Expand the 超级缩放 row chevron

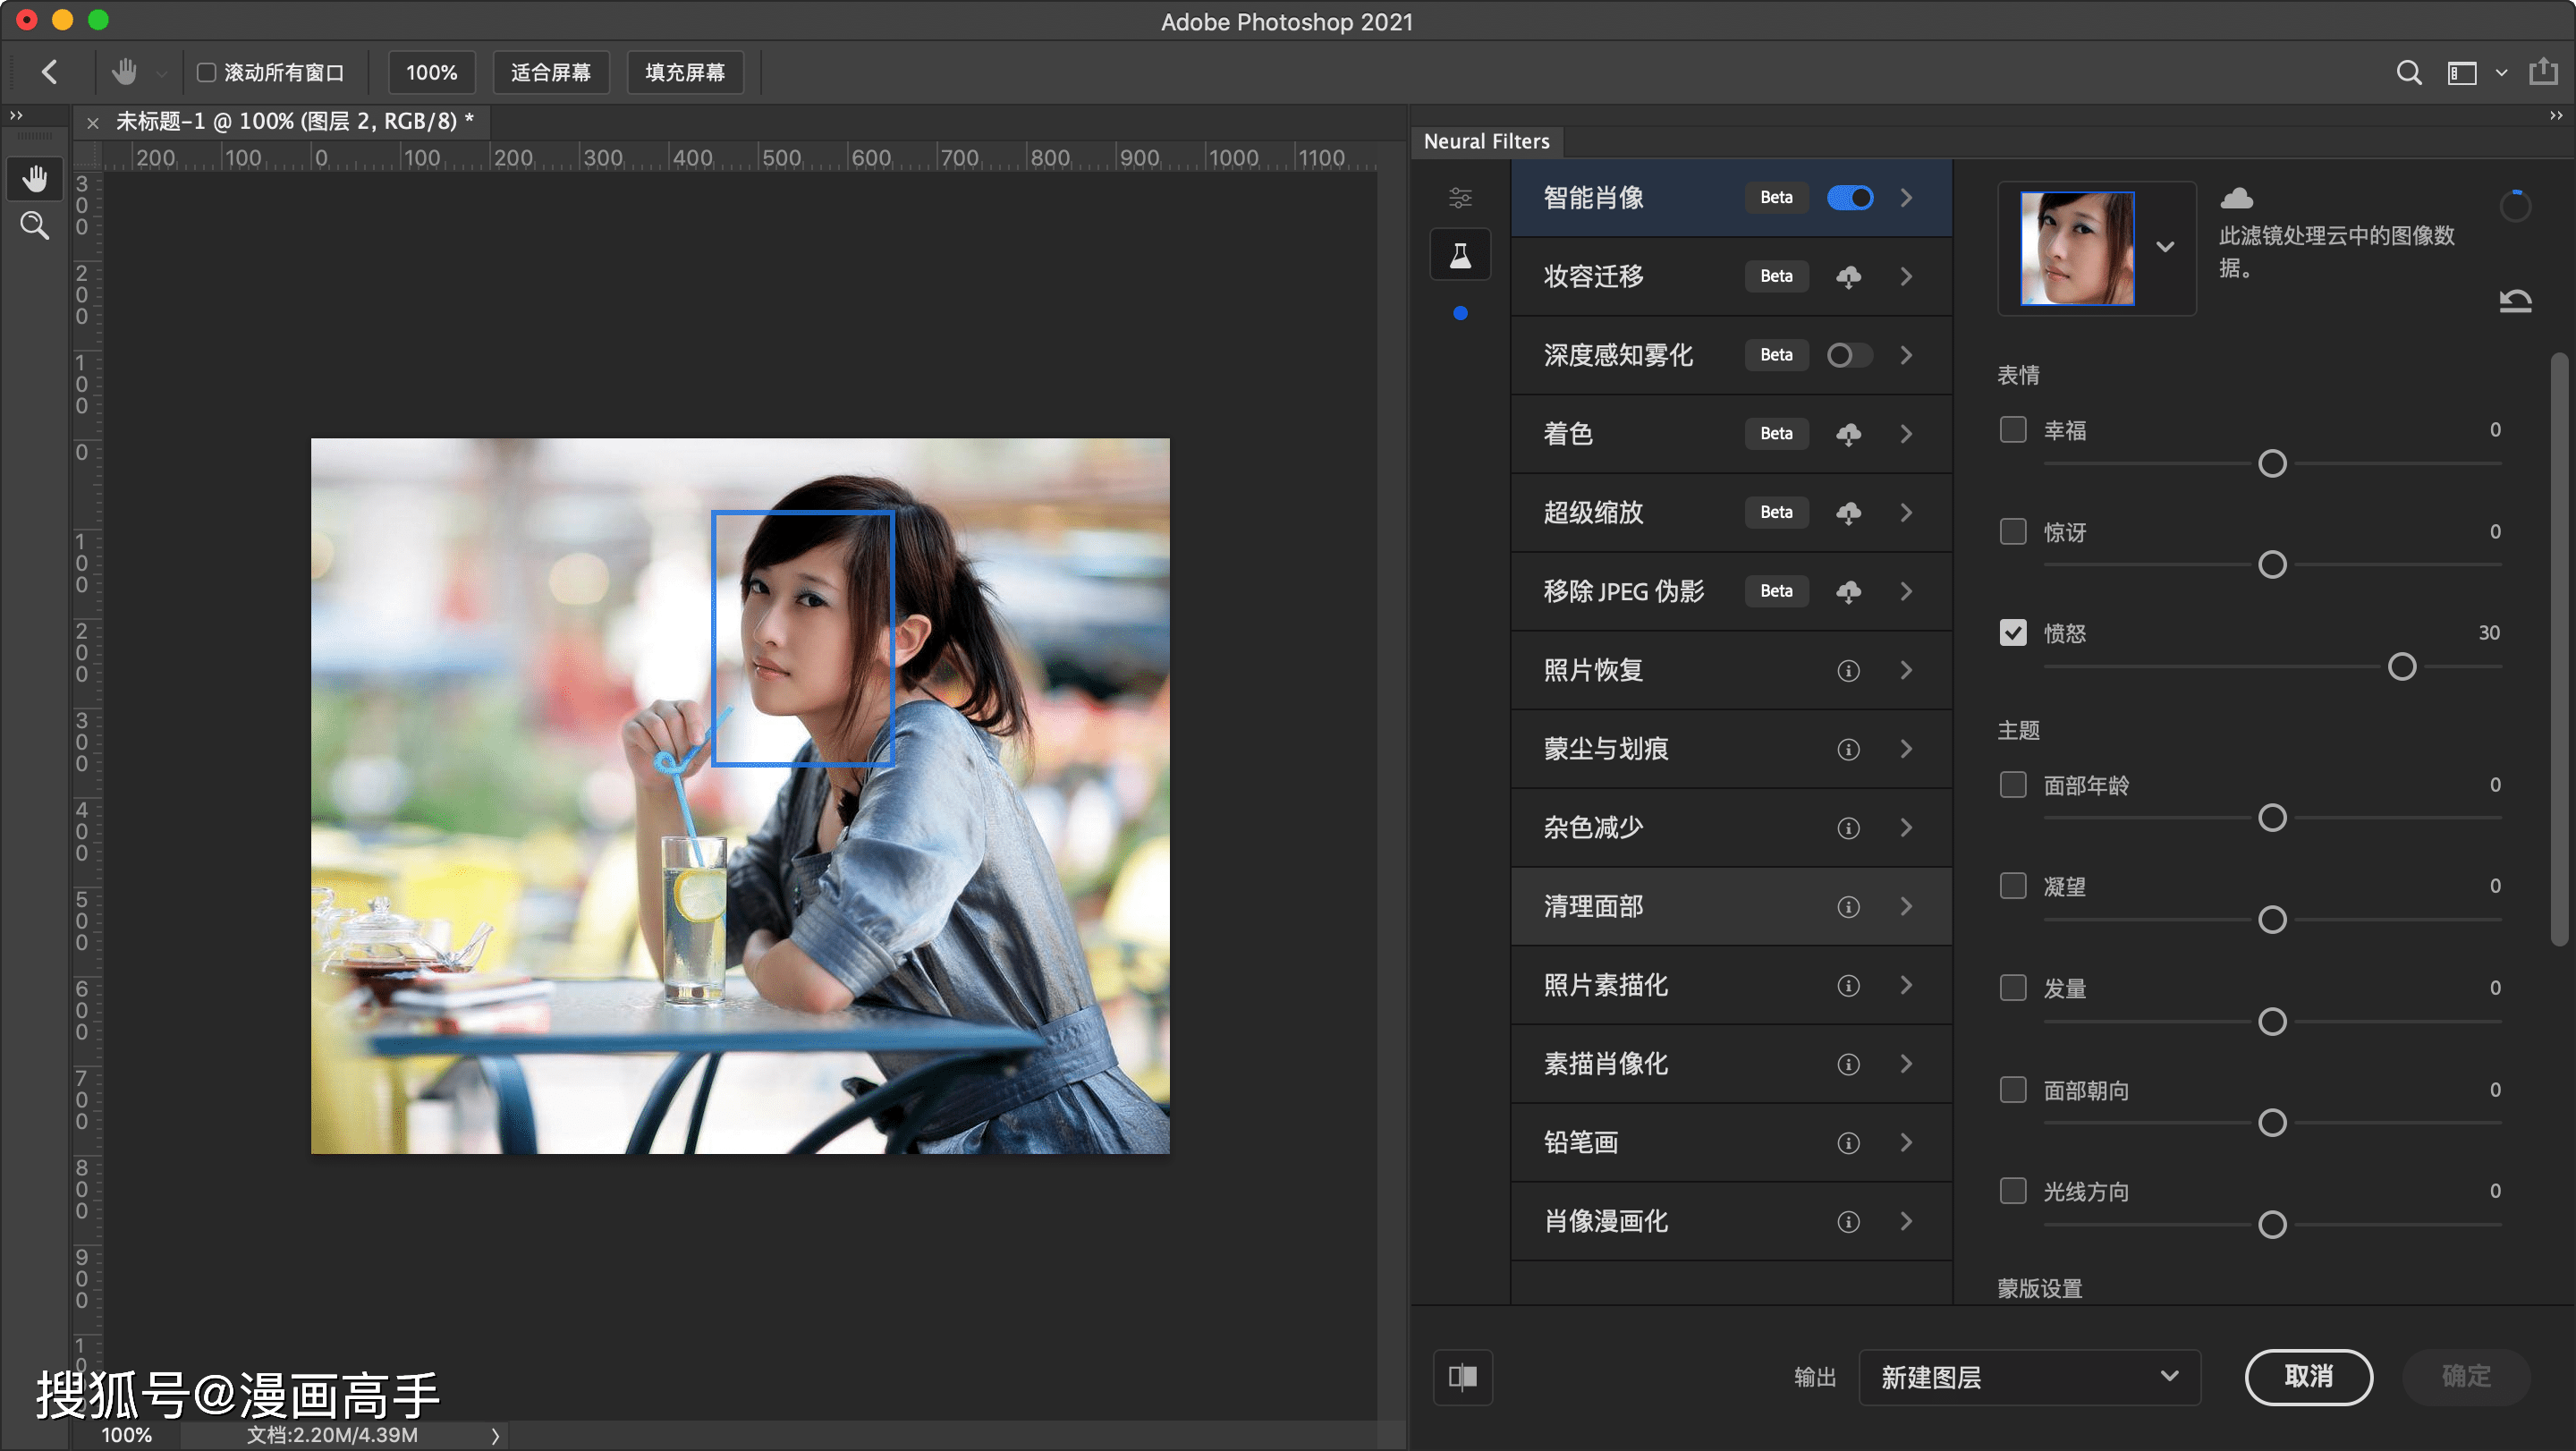(x=1906, y=512)
